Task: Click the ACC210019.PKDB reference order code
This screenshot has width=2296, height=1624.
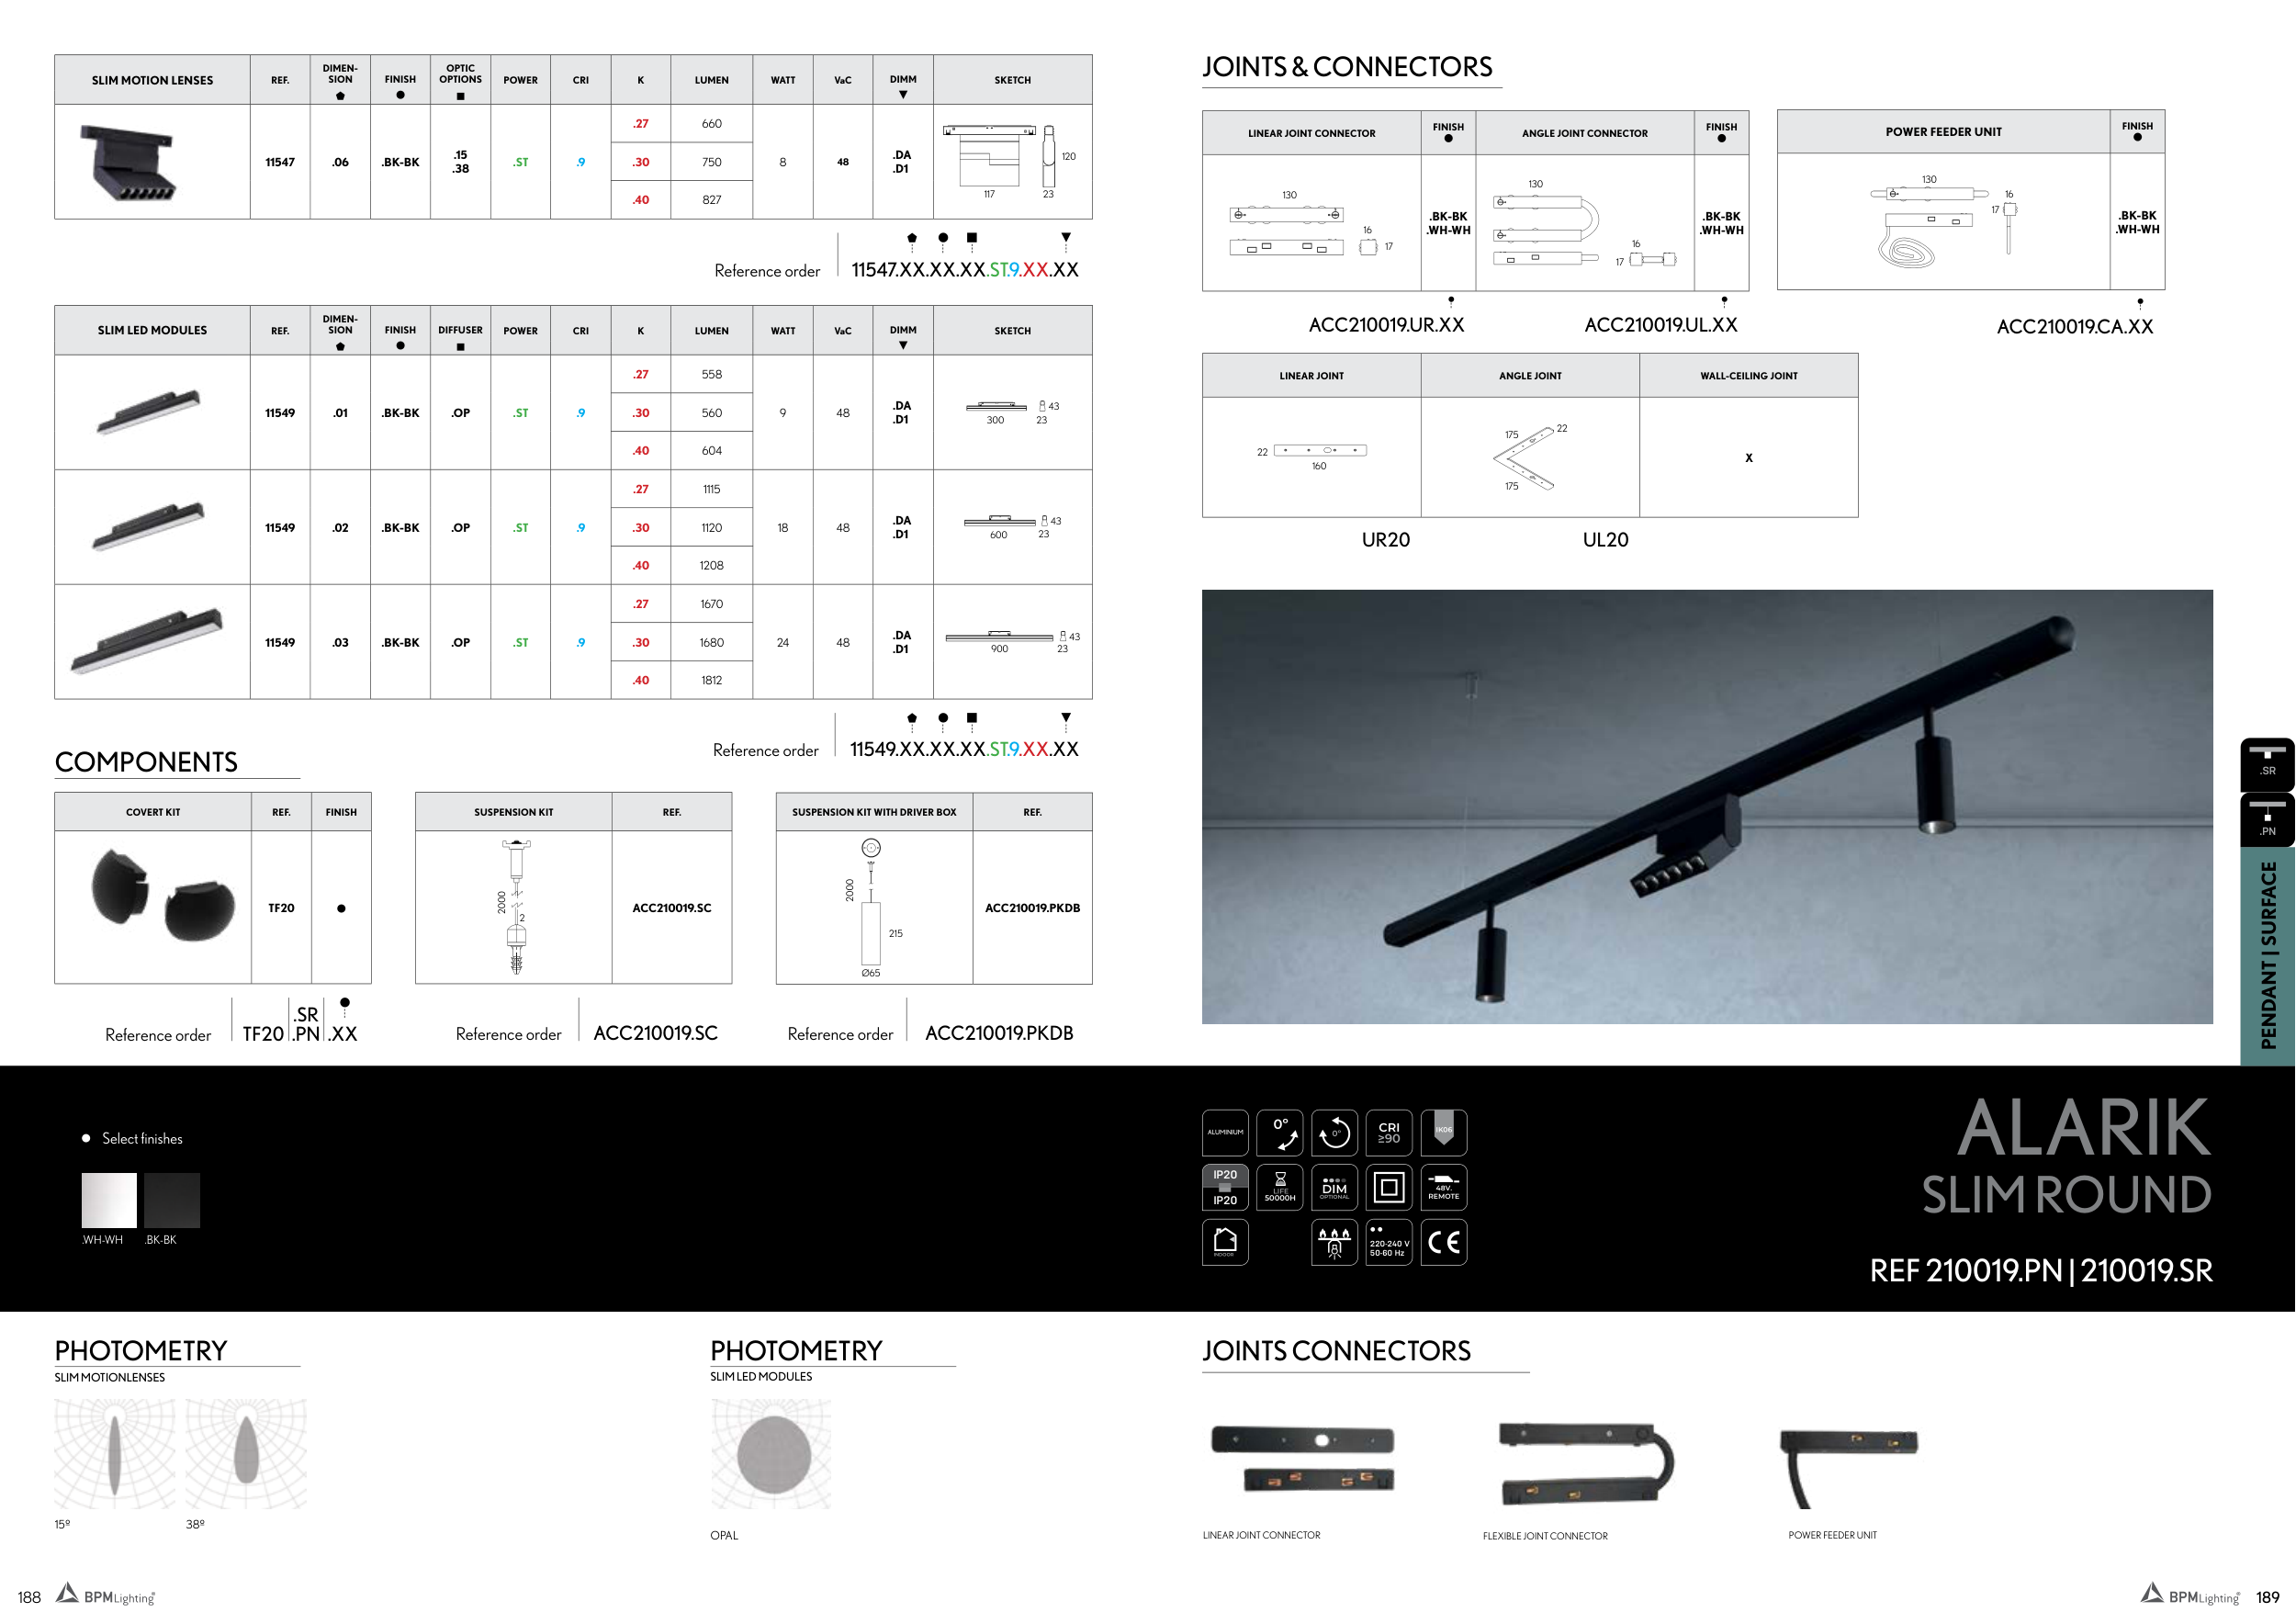Action: (998, 1033)
